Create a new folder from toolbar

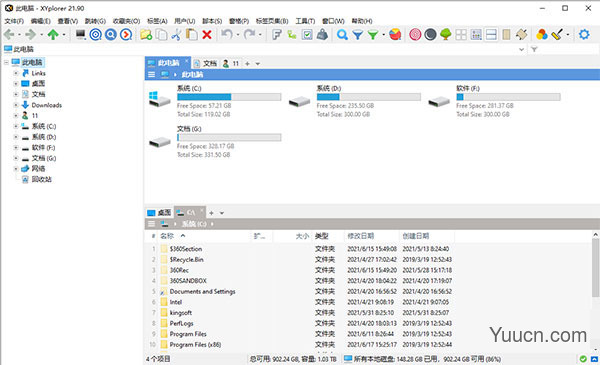click(146, 35)
